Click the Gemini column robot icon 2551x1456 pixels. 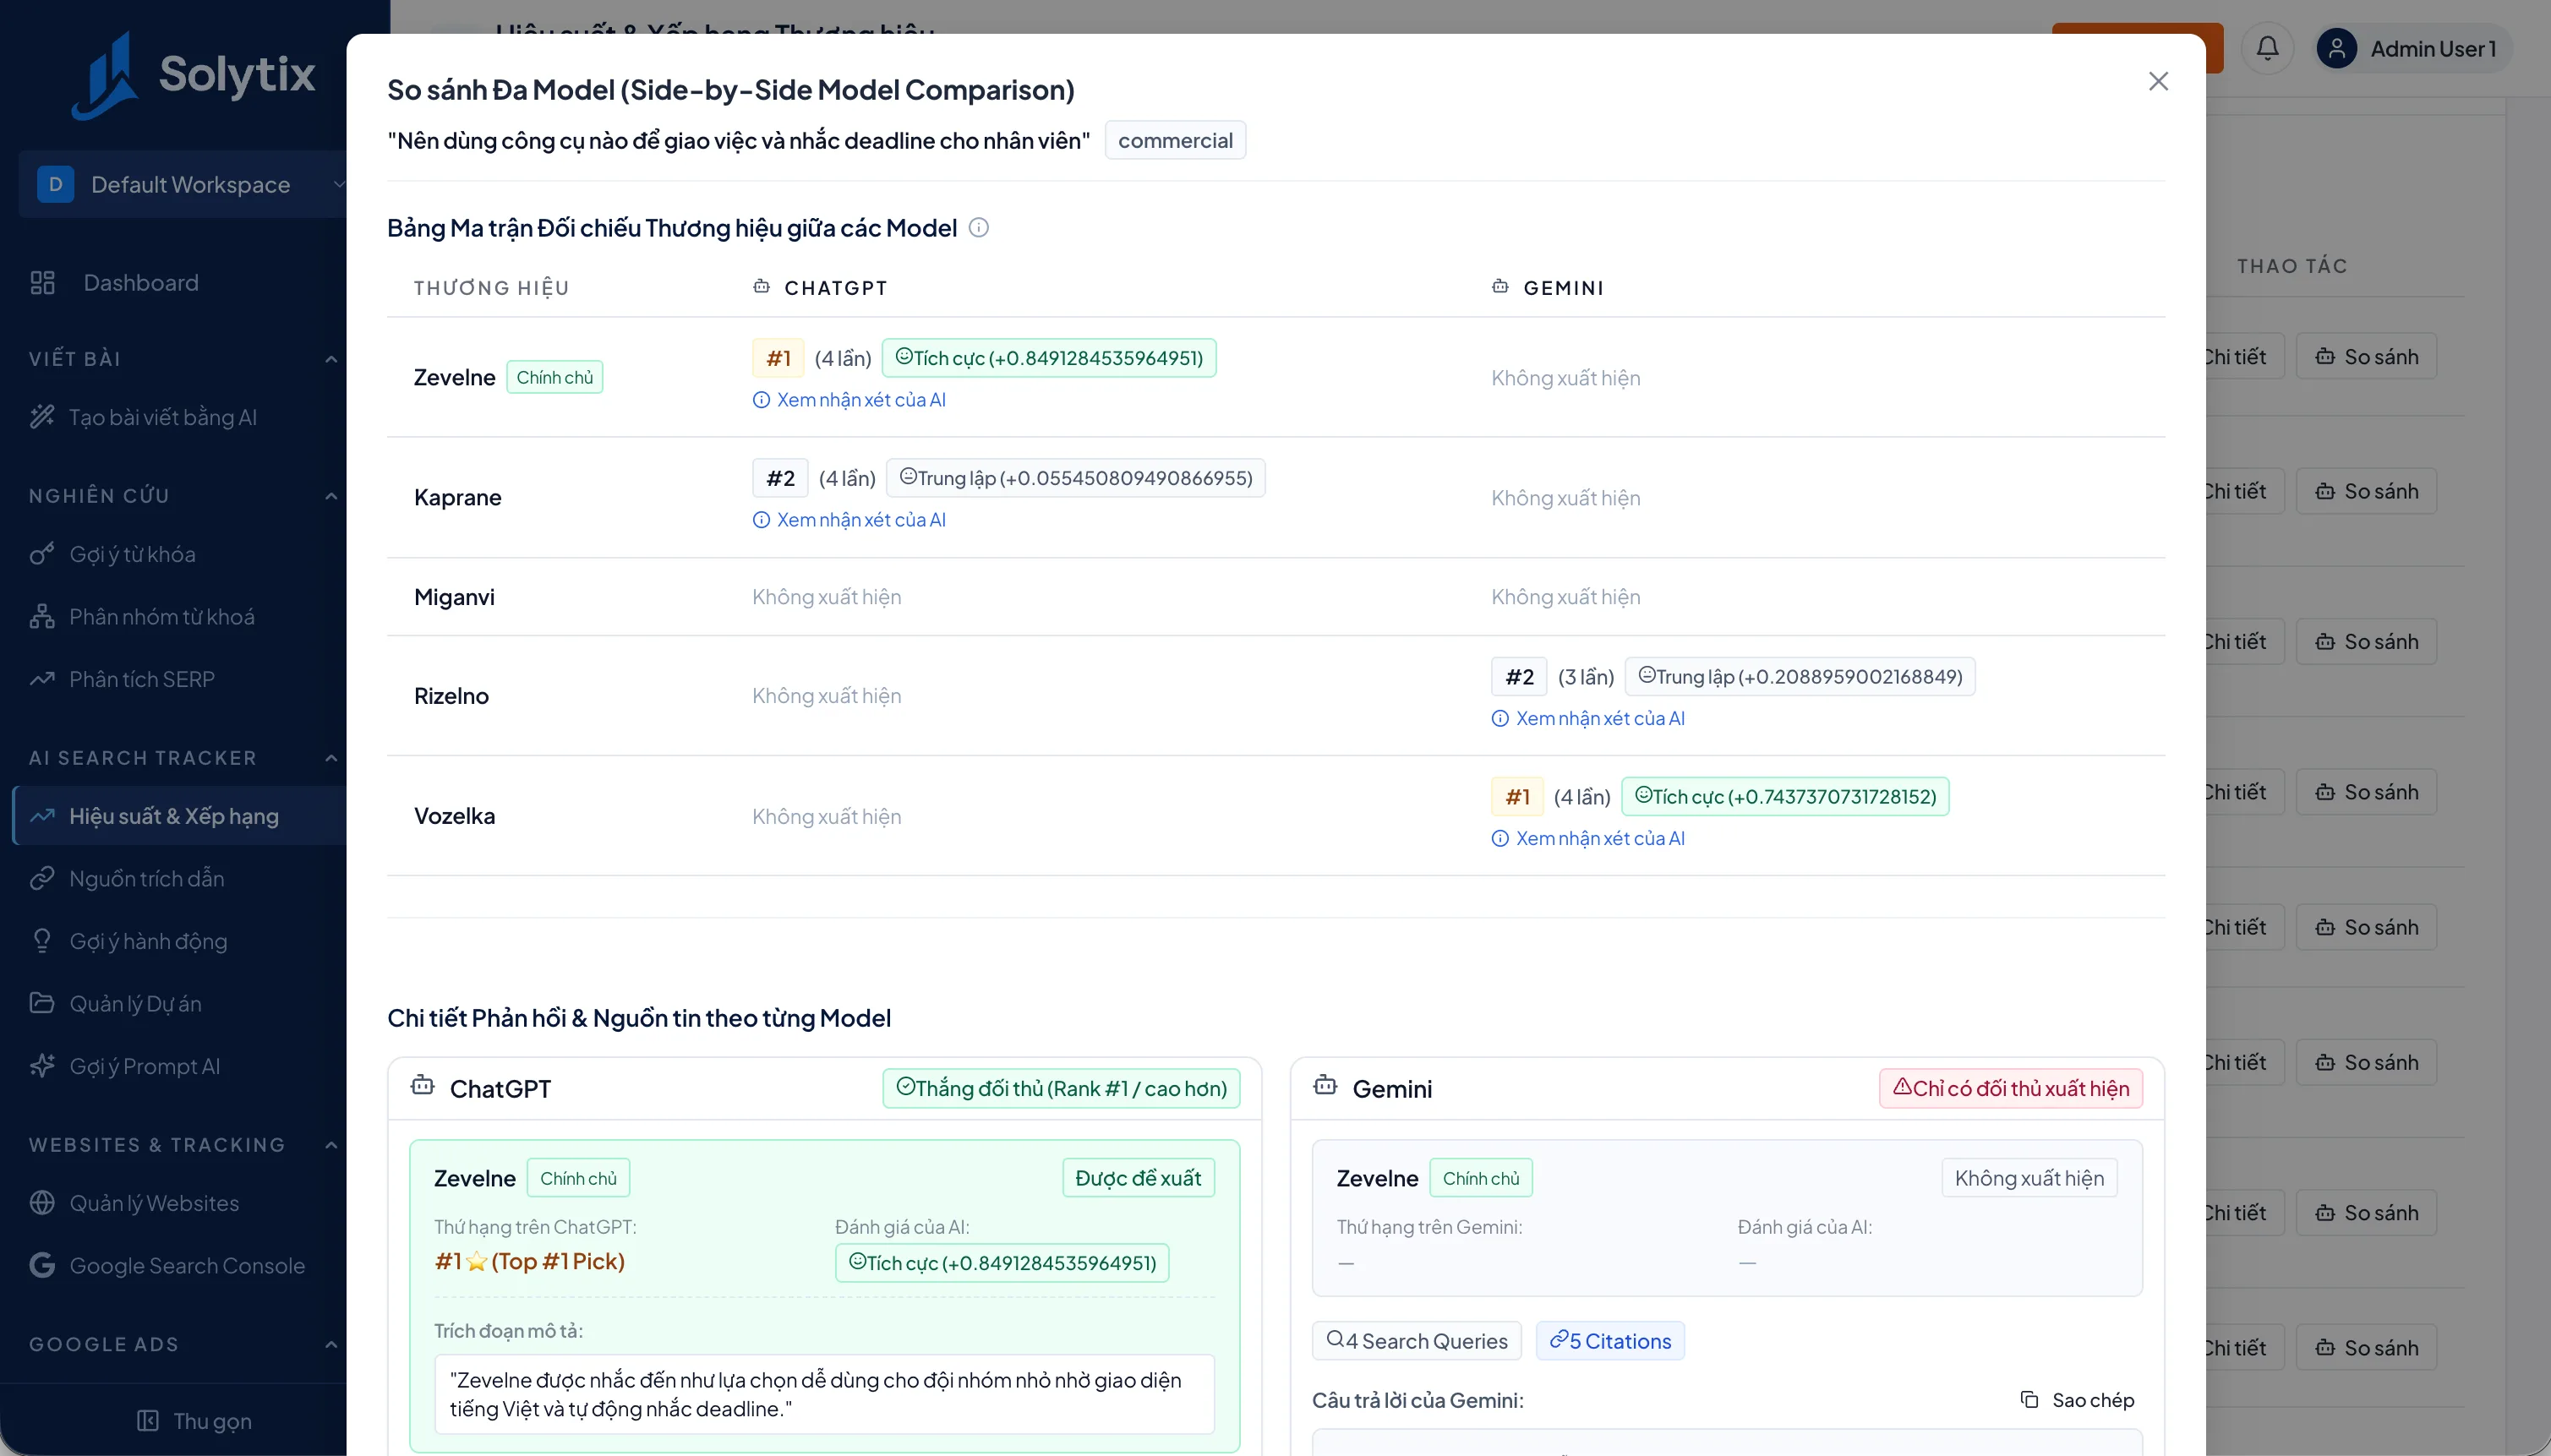1500,287
